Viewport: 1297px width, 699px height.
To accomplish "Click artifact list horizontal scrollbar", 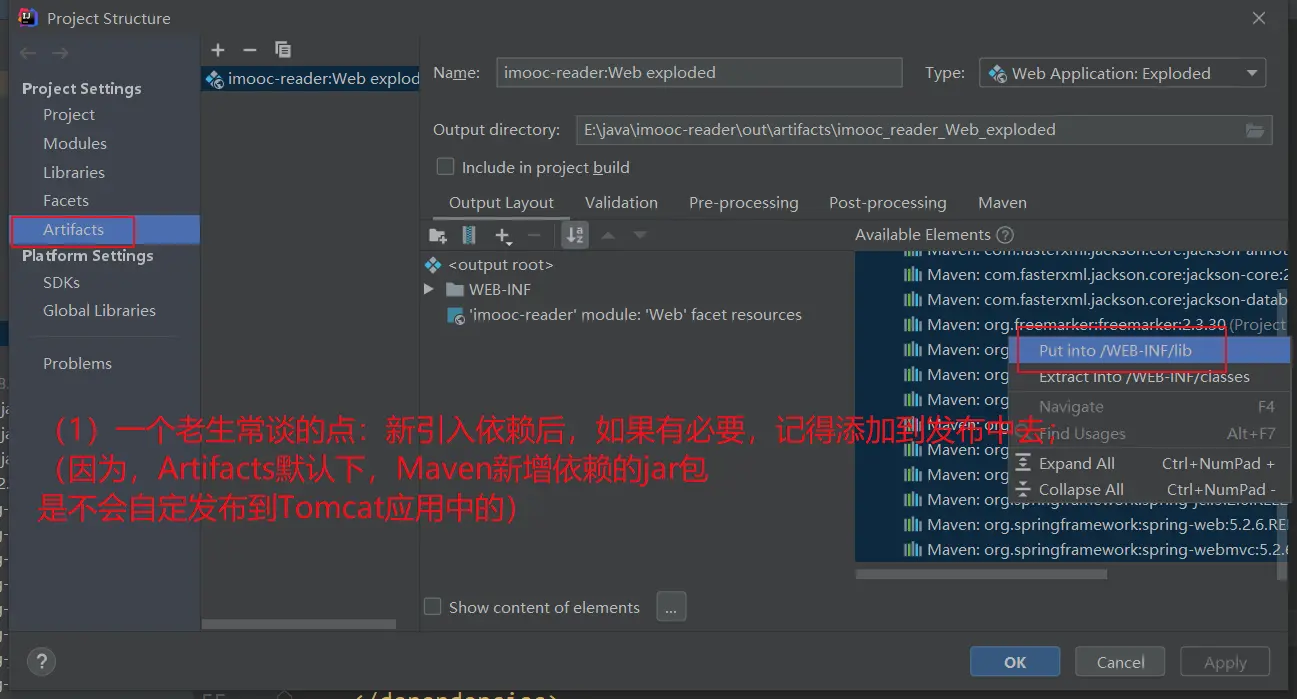I will coord(298,625).
